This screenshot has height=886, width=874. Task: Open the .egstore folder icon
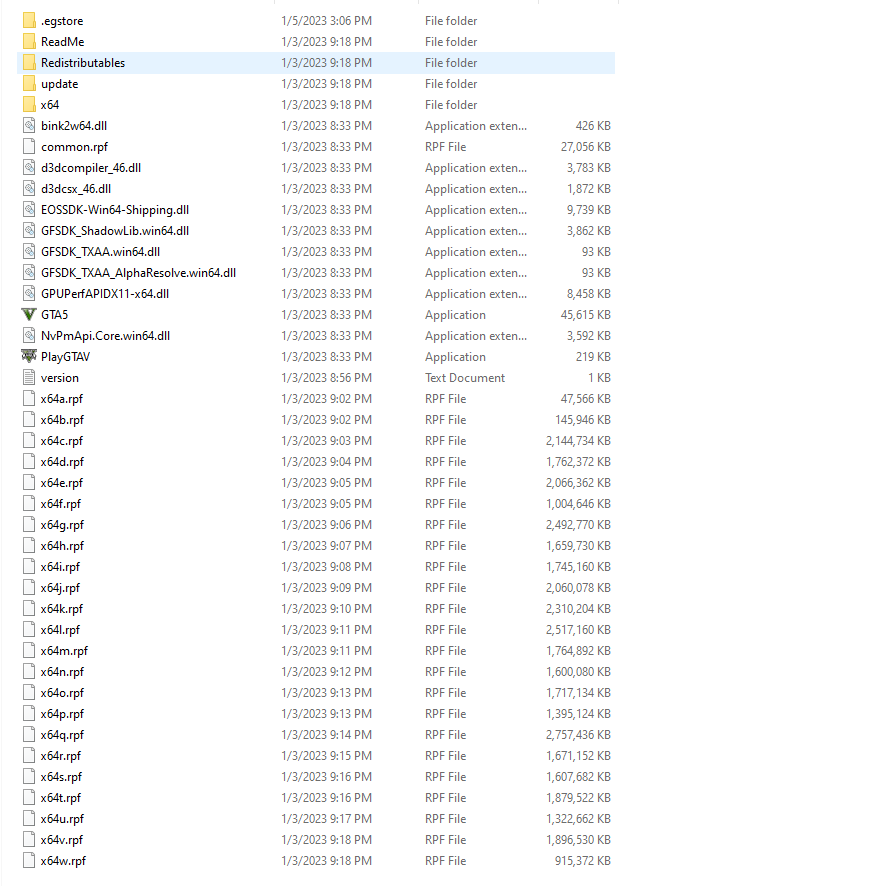tap(28, 20)
